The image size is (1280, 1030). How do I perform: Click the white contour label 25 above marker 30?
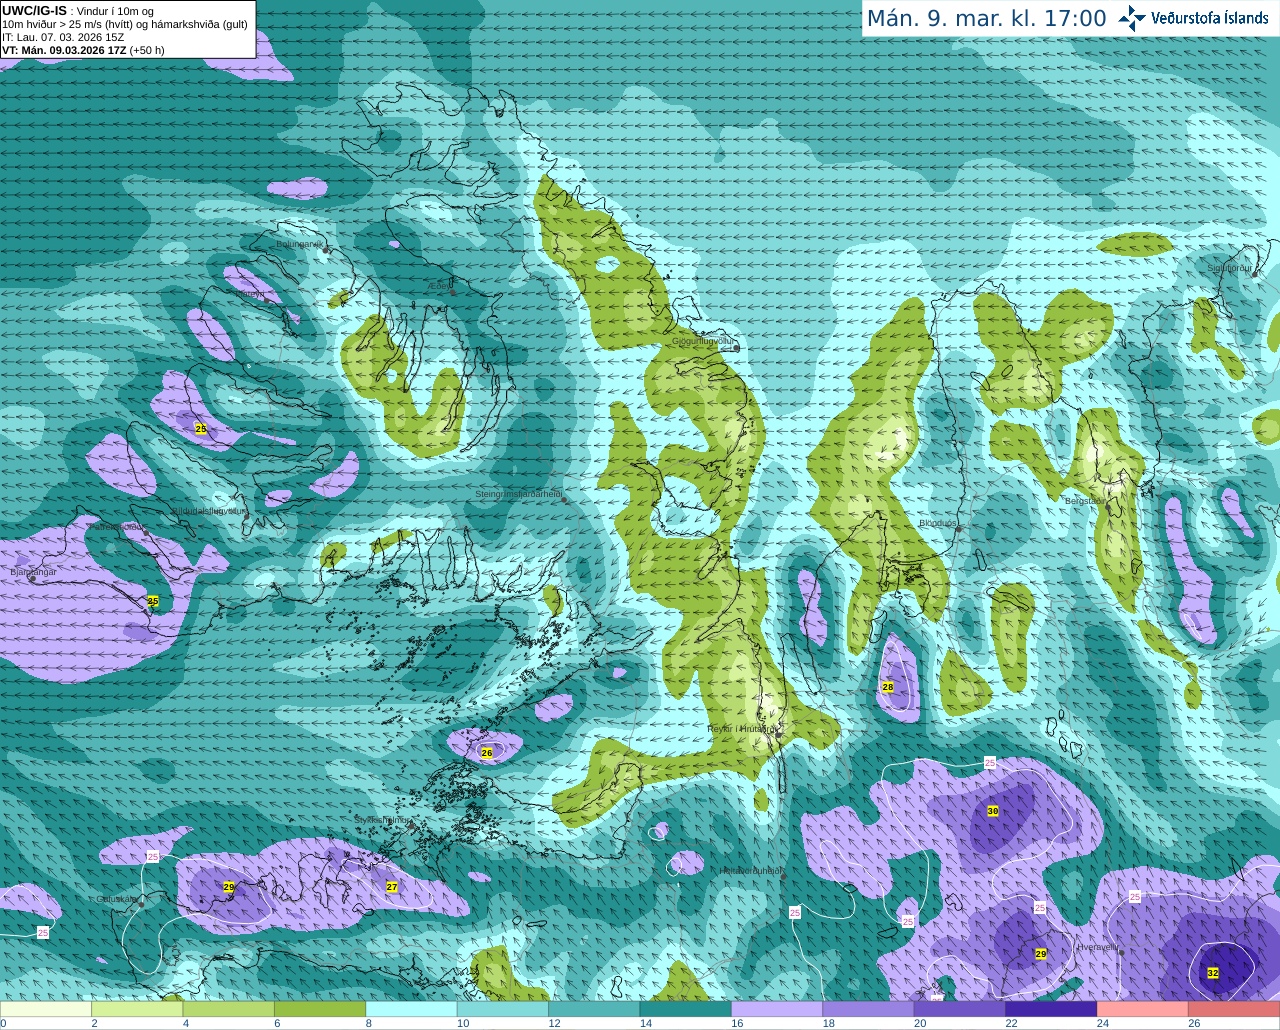(x=990, y=763)
